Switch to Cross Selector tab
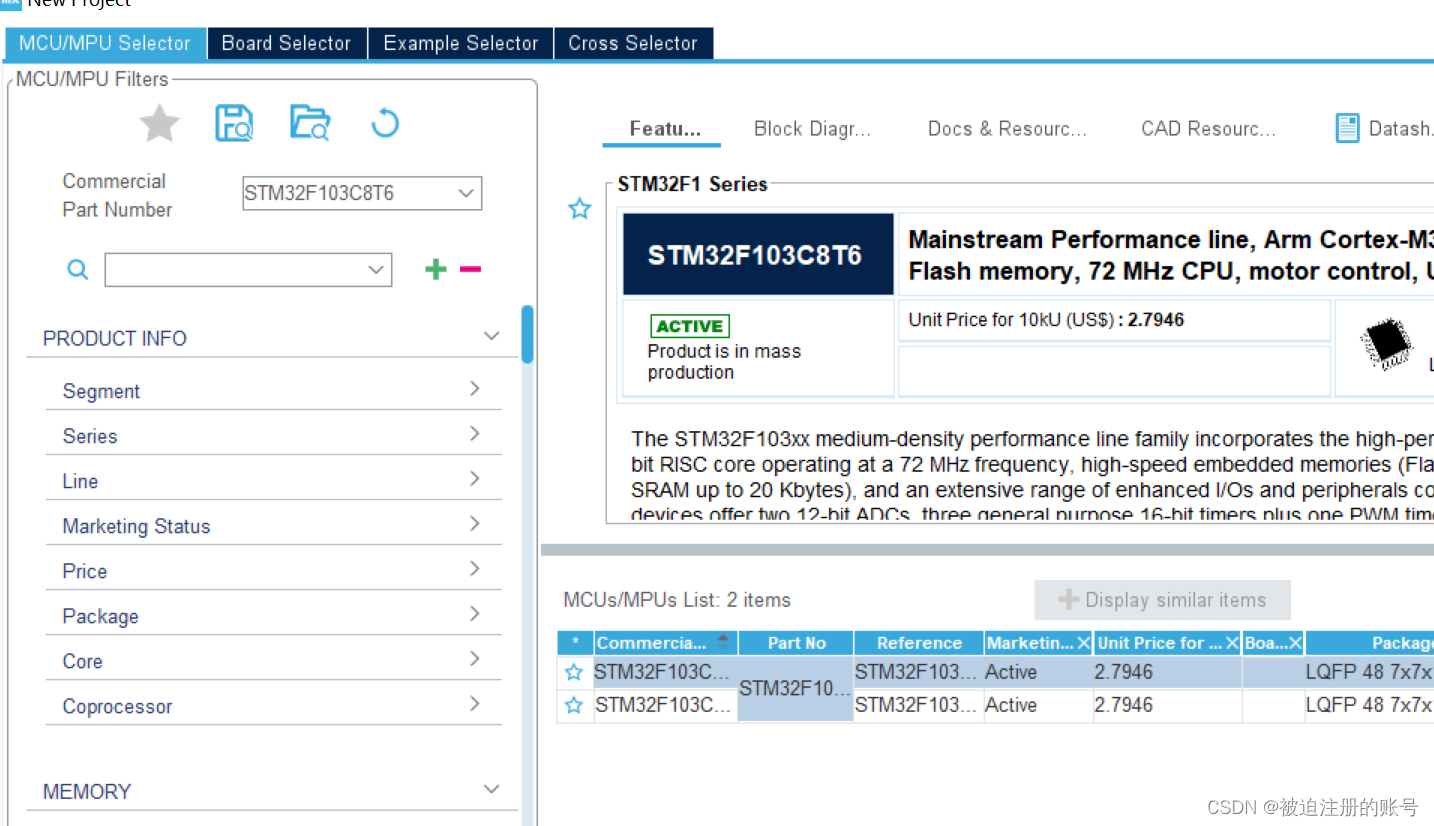 click(633, 43)
